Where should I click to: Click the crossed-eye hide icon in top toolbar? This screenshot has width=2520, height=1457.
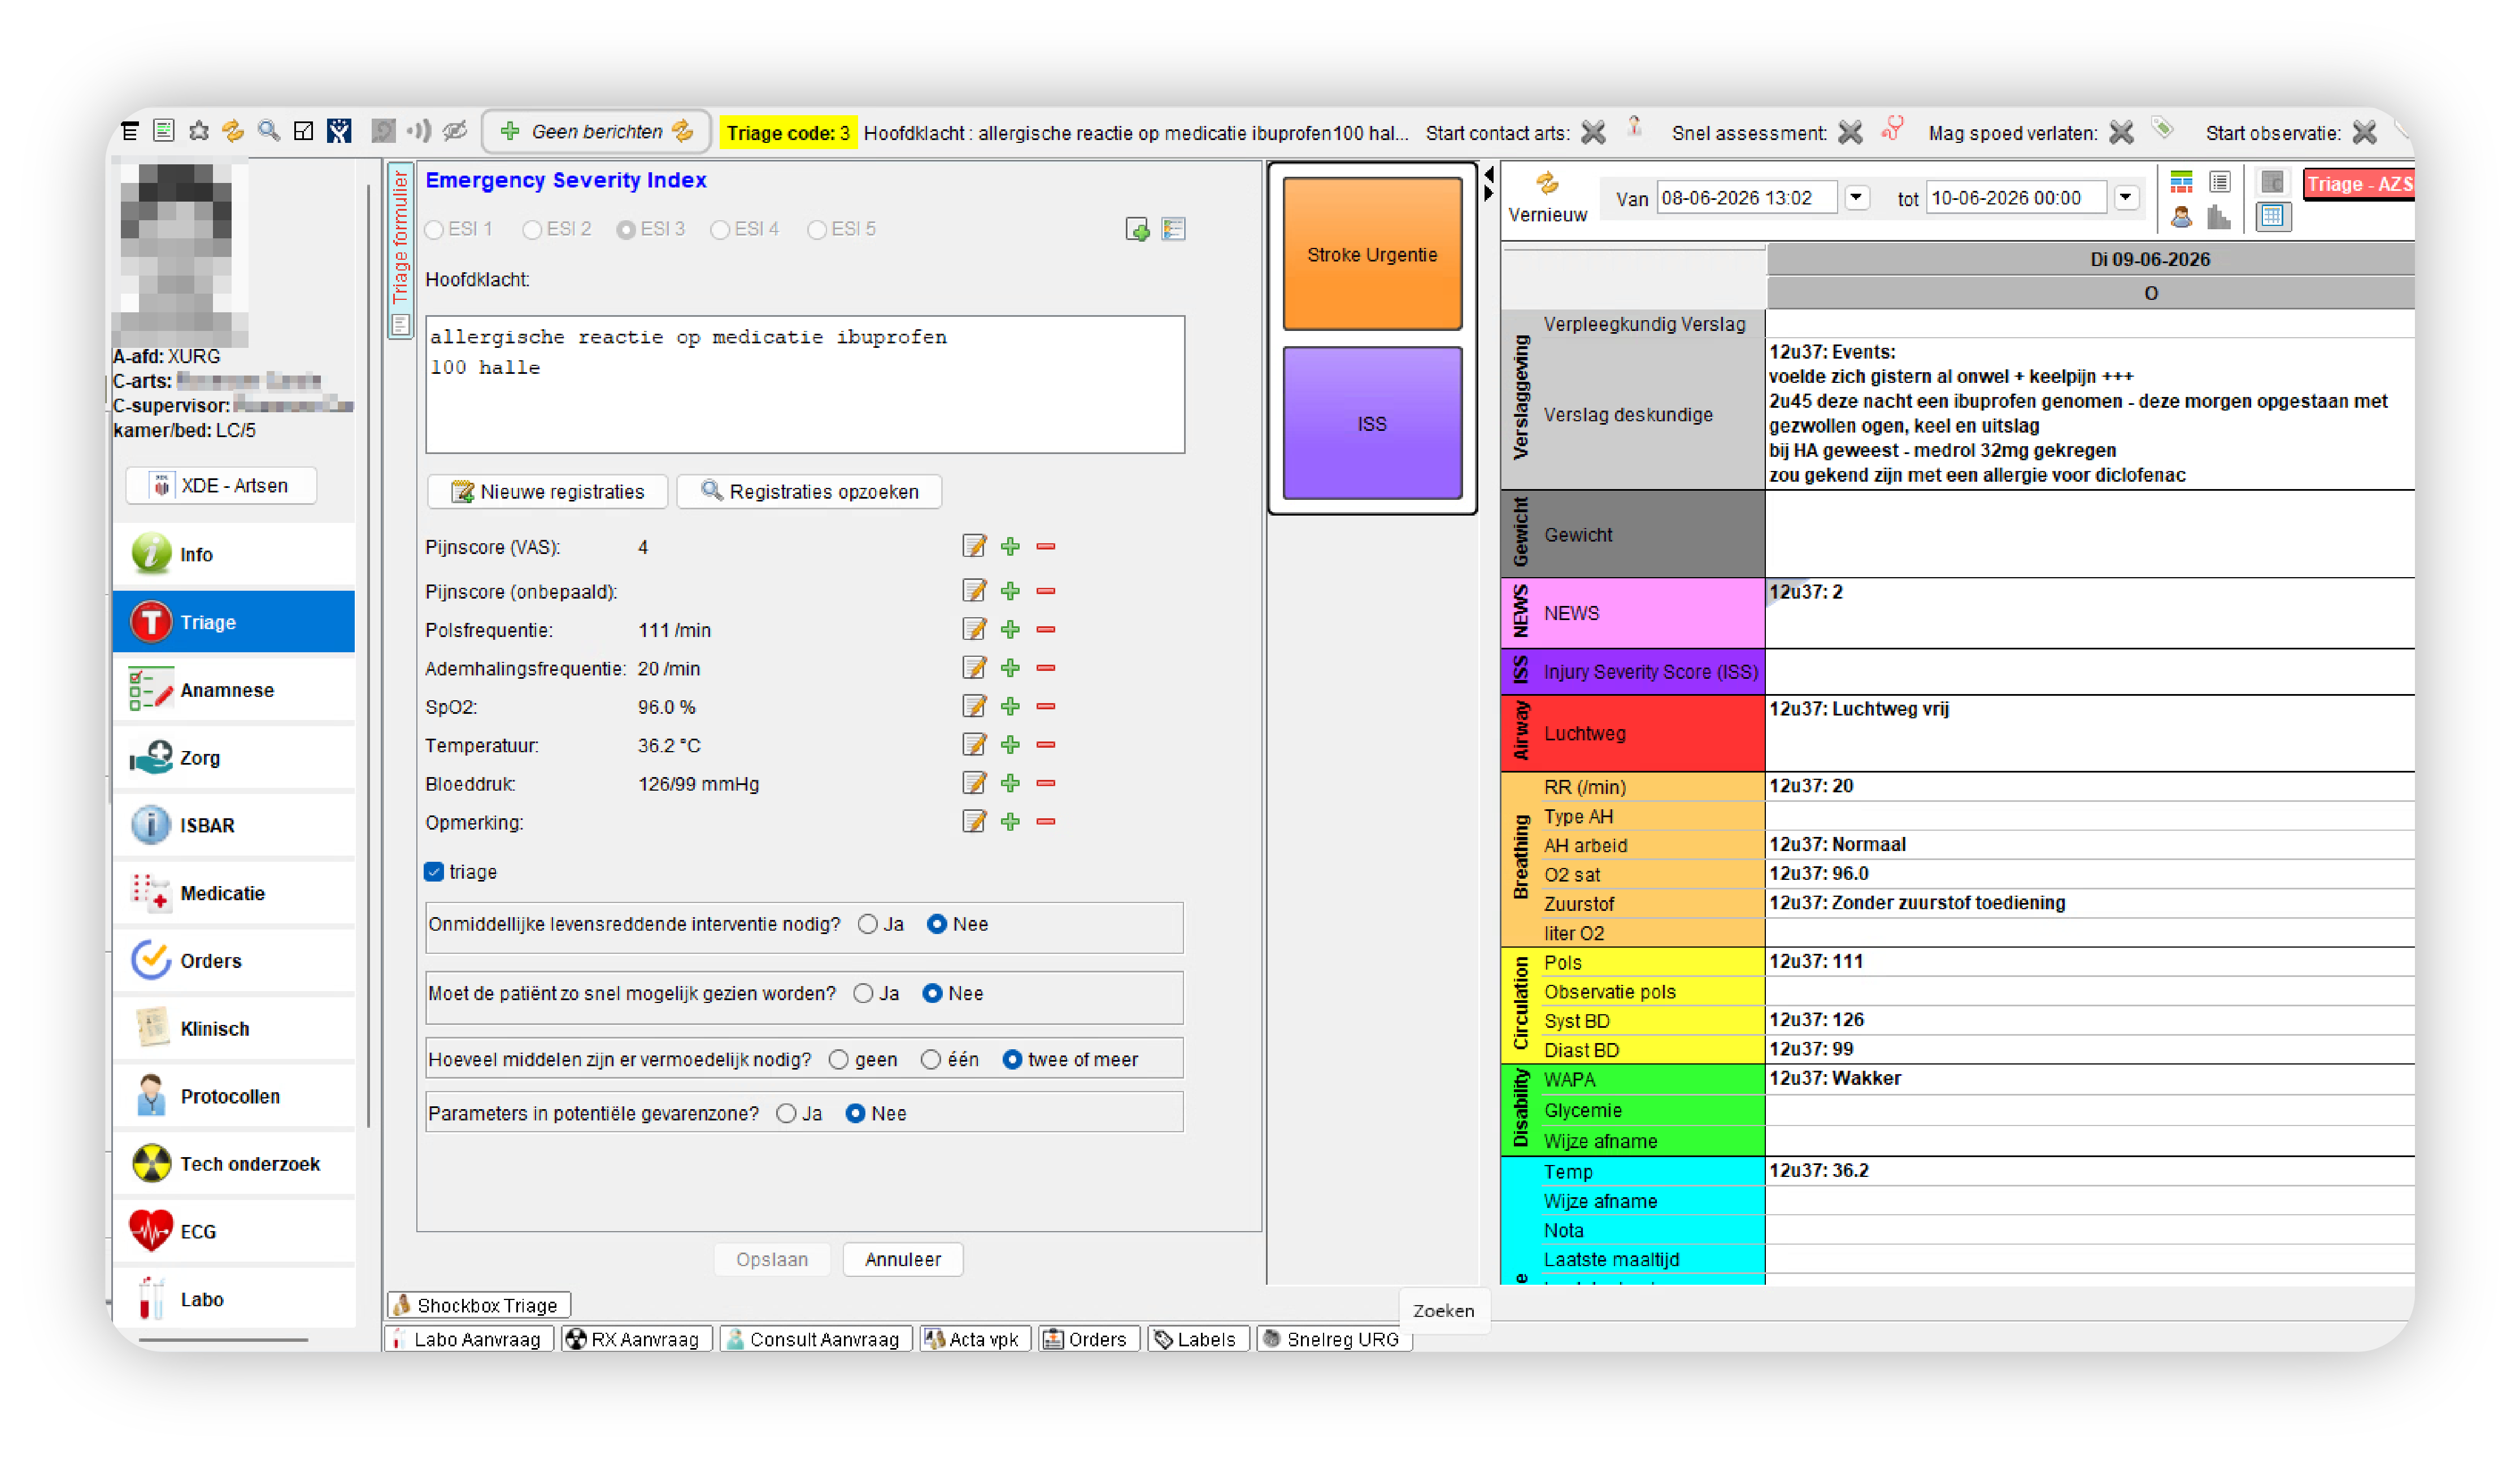[x=455, y=131]
